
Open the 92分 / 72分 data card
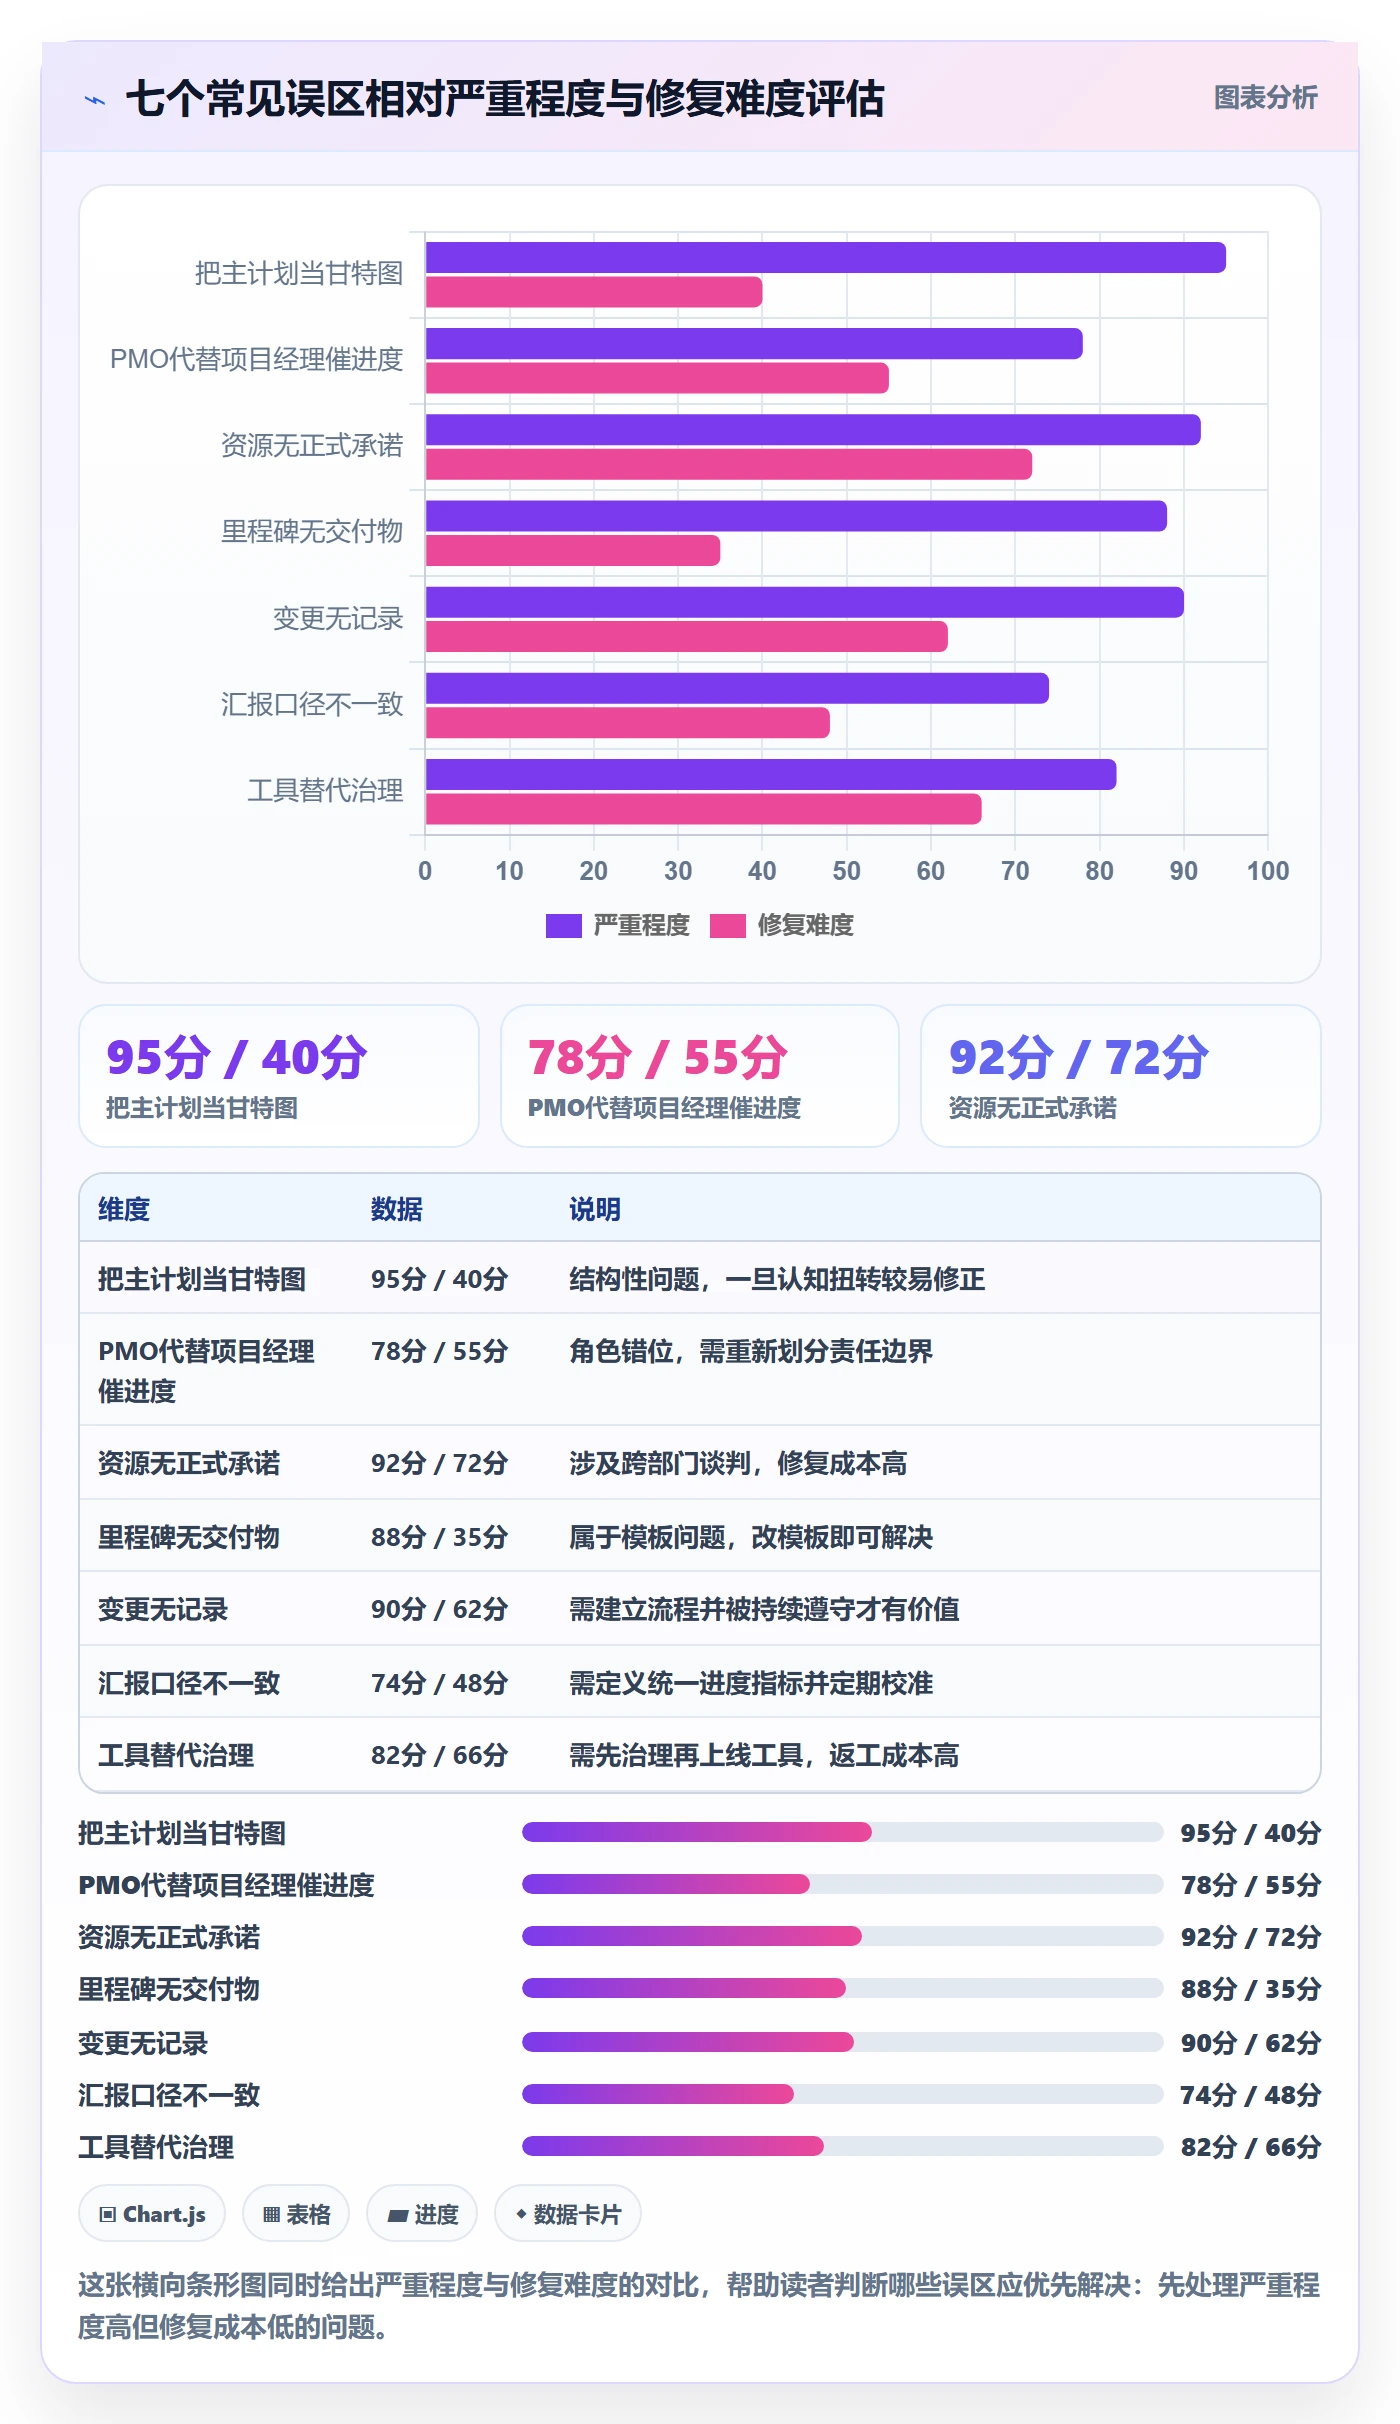[x=1121, y=1076]
